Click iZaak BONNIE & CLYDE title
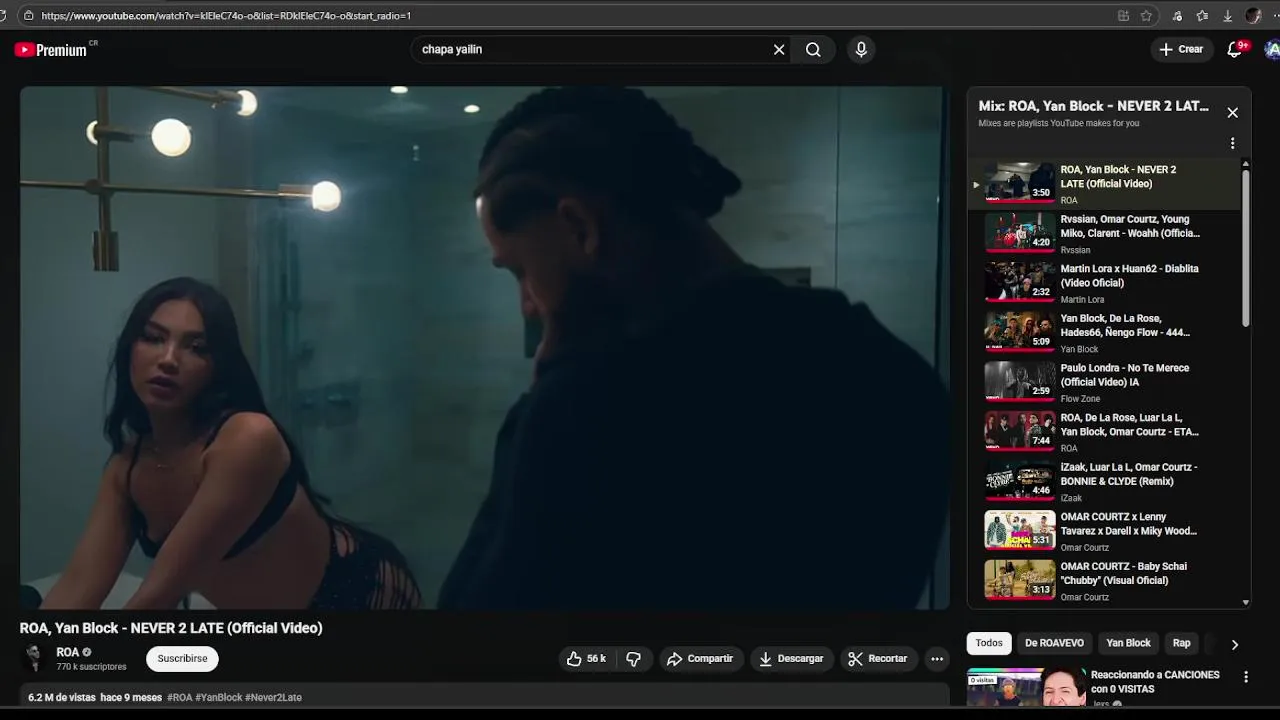Image resolution: width=1280 pixels, height=720 pixels. pyautogui.click(x=1128, y=474)
